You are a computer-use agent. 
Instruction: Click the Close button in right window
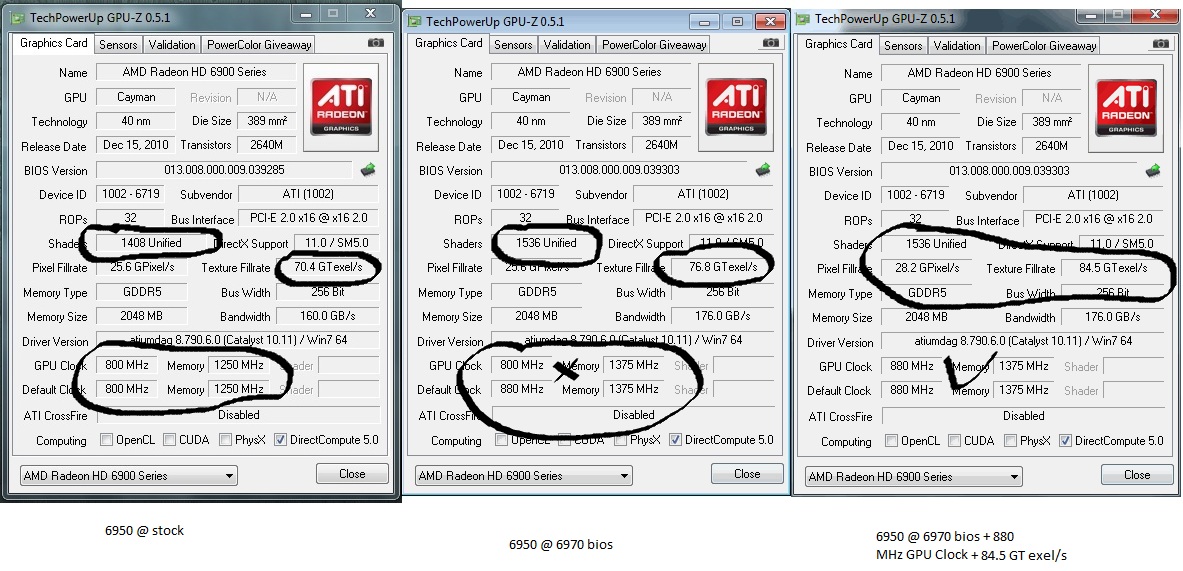point(1137,474)
